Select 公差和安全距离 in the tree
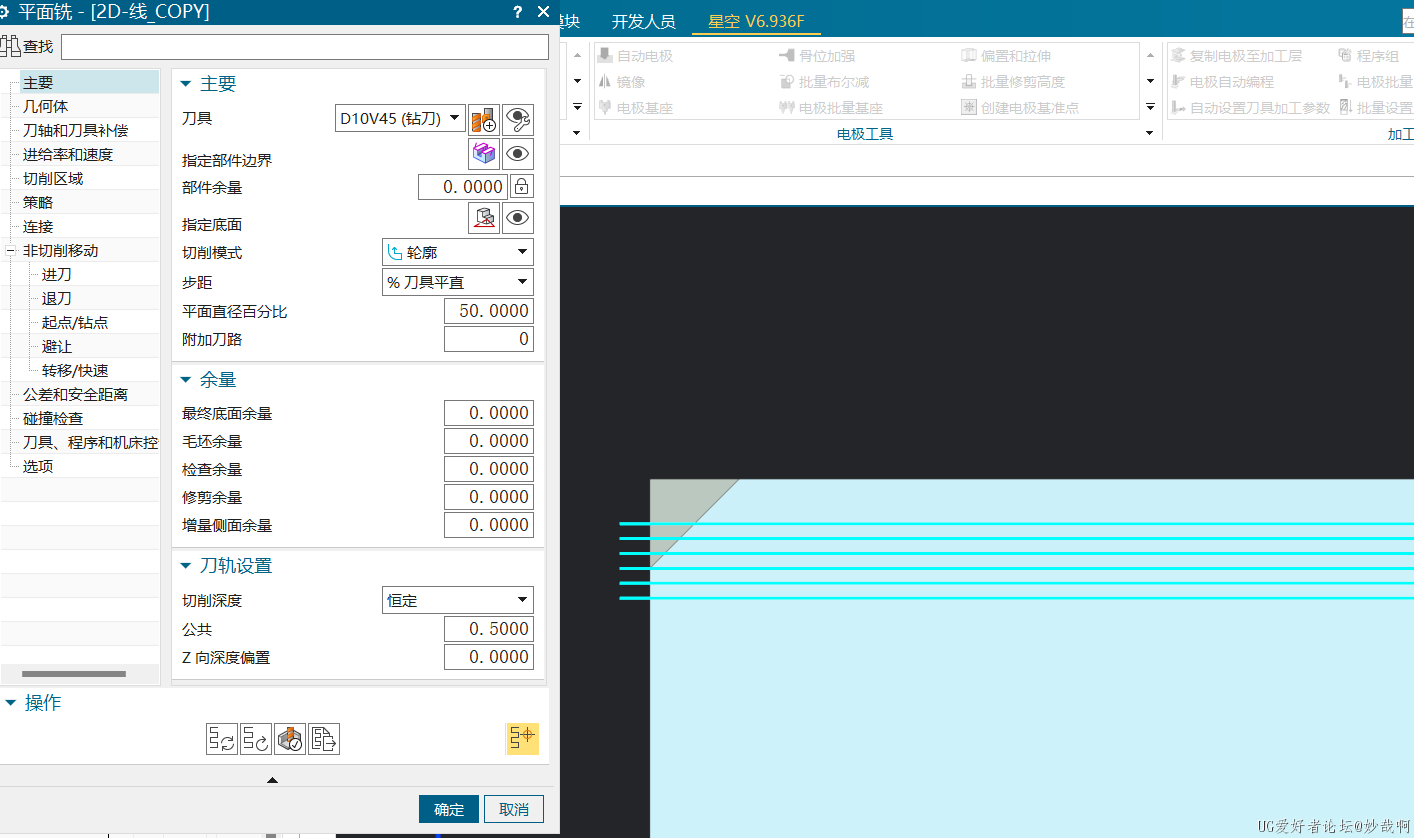 point(76,394)
